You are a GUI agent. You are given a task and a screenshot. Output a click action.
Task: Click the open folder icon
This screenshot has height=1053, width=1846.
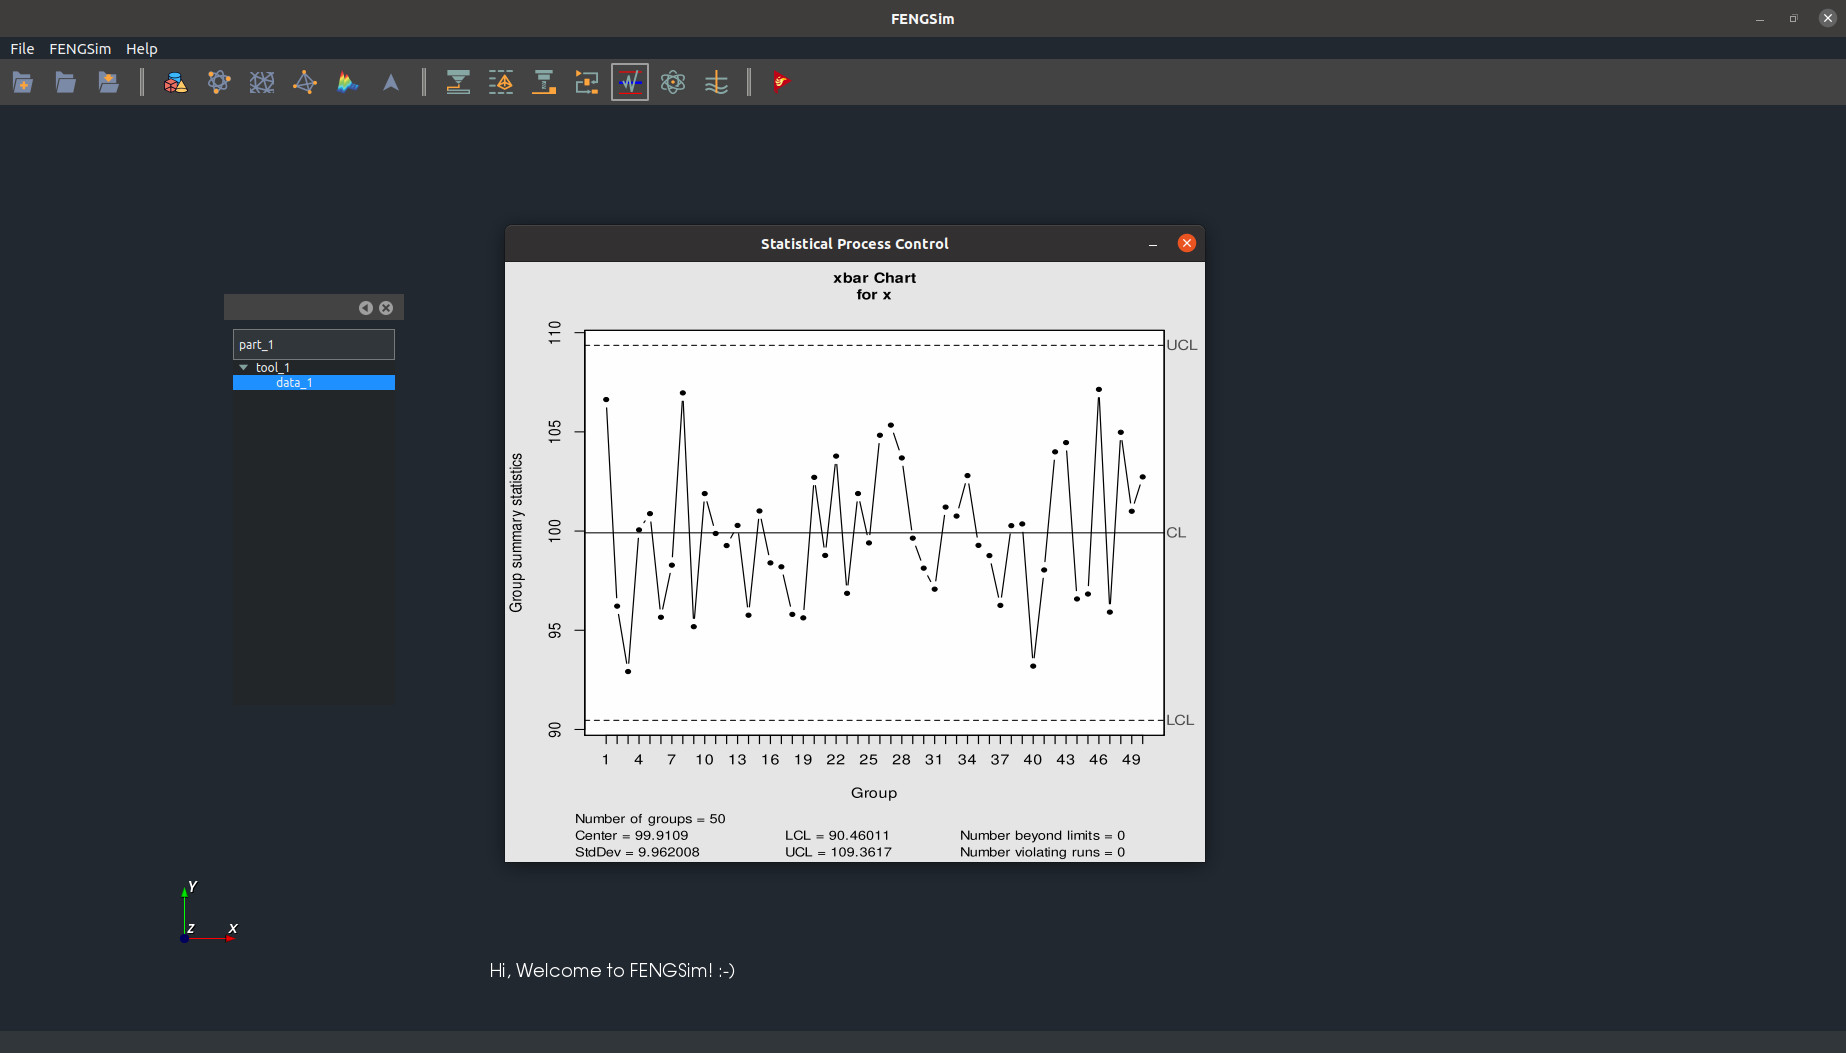coord(65,83)
